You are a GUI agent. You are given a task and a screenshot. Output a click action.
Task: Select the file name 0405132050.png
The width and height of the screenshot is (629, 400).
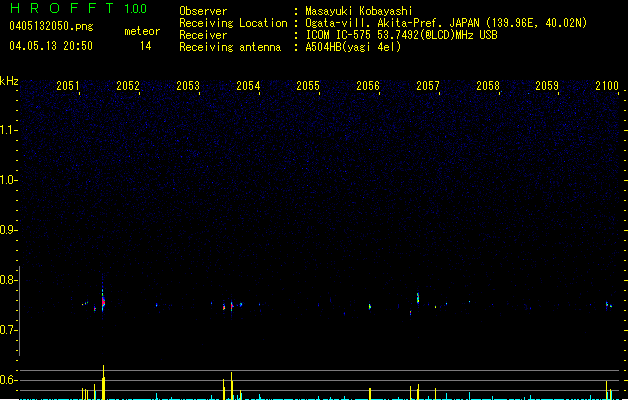pos(51,26)
